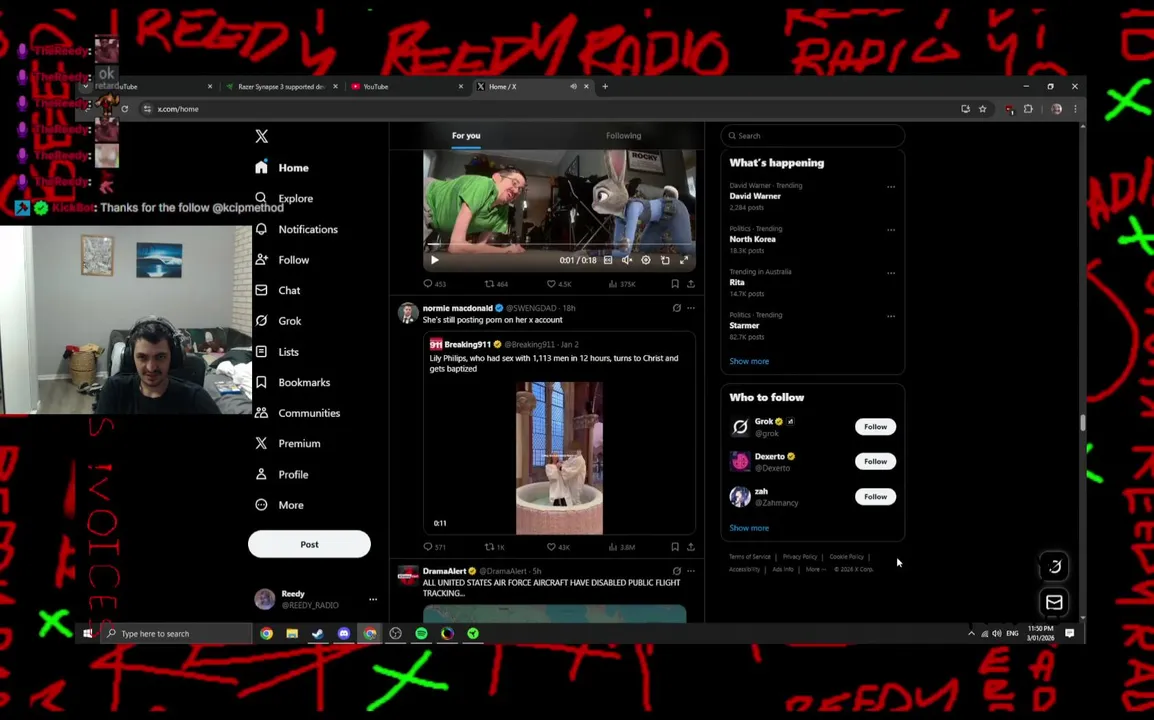1154x720 pixels.
Task: Click the video progress bar
Action: tap(559, 245)
